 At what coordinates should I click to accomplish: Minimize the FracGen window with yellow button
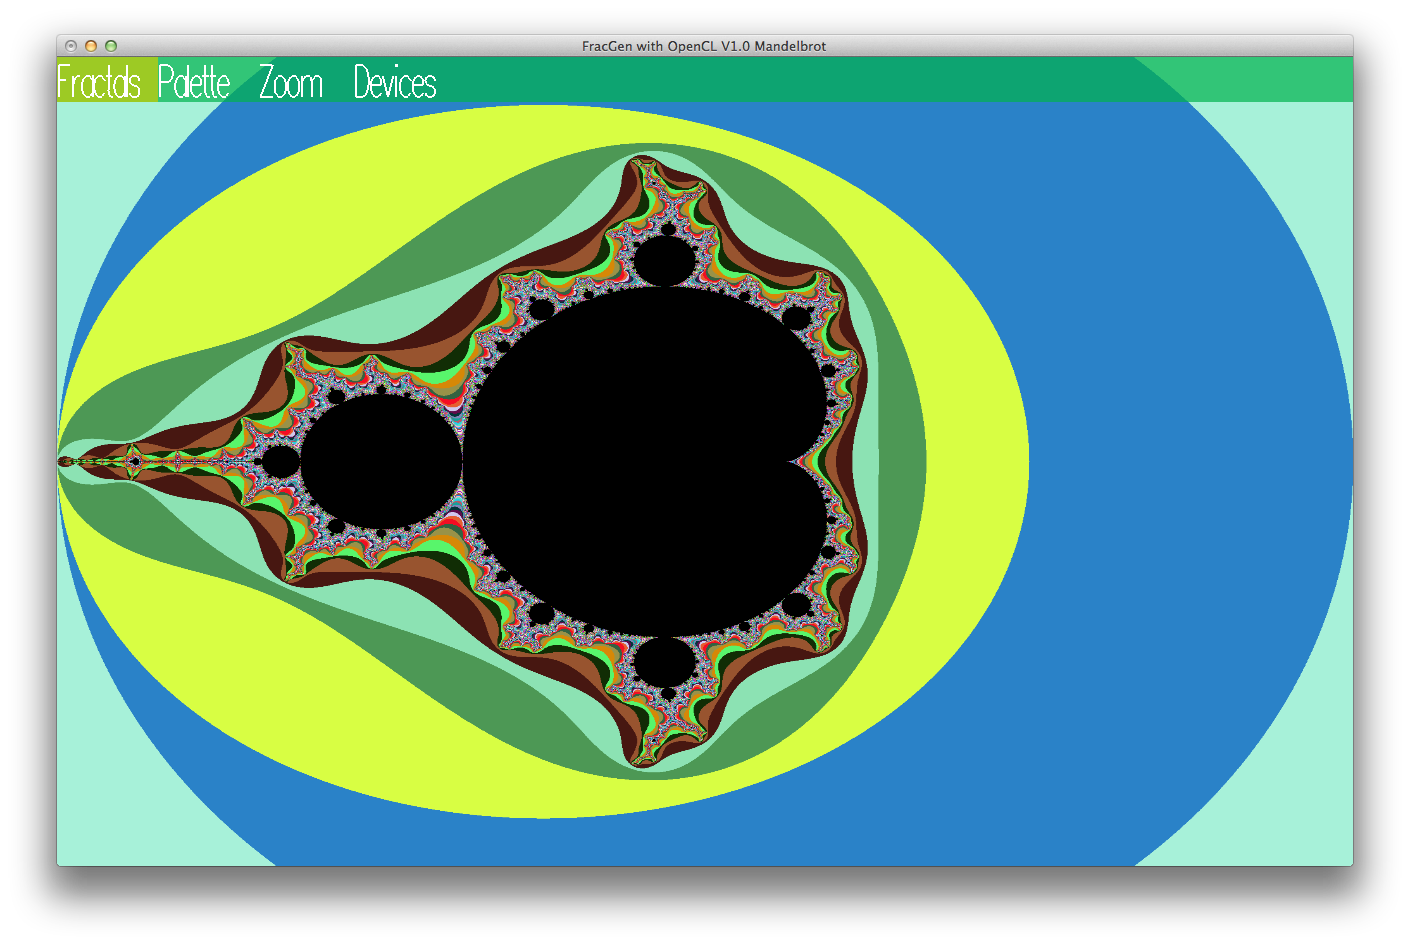coord(91,46)
